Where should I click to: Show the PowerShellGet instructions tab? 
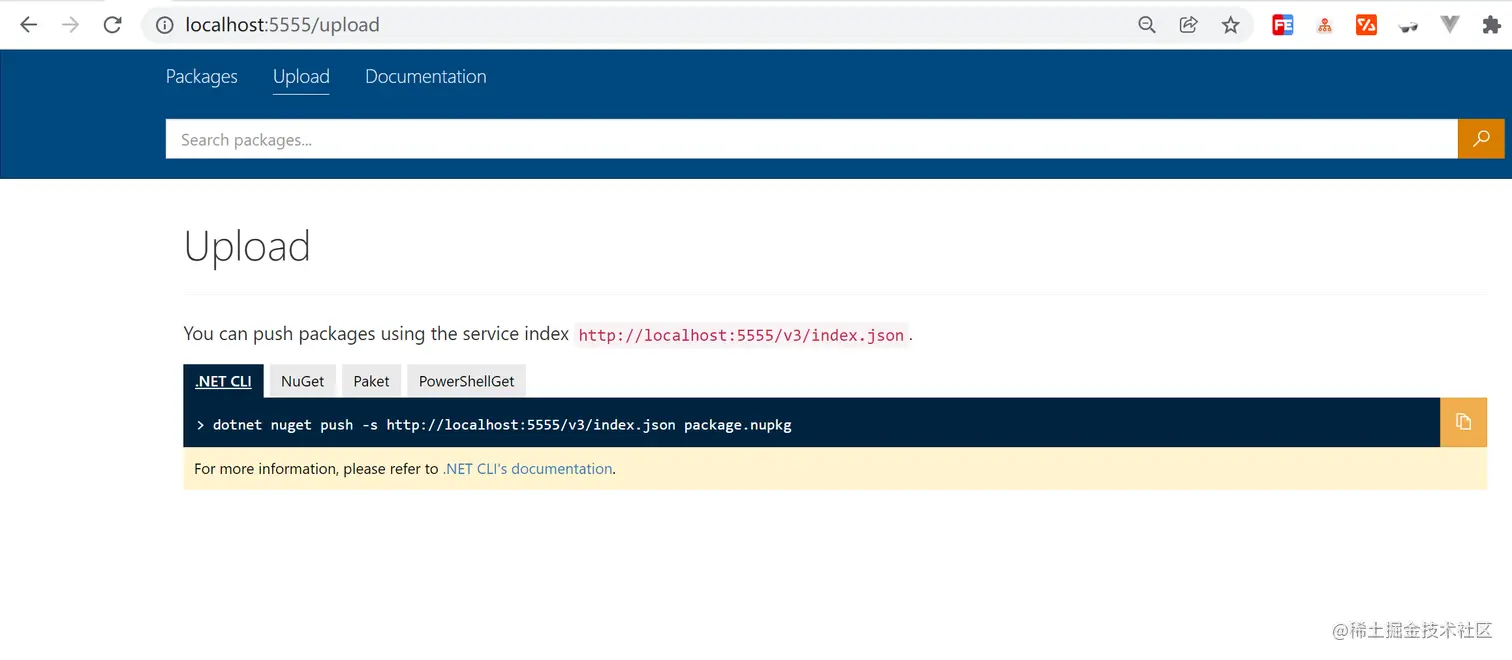[466, 381]
